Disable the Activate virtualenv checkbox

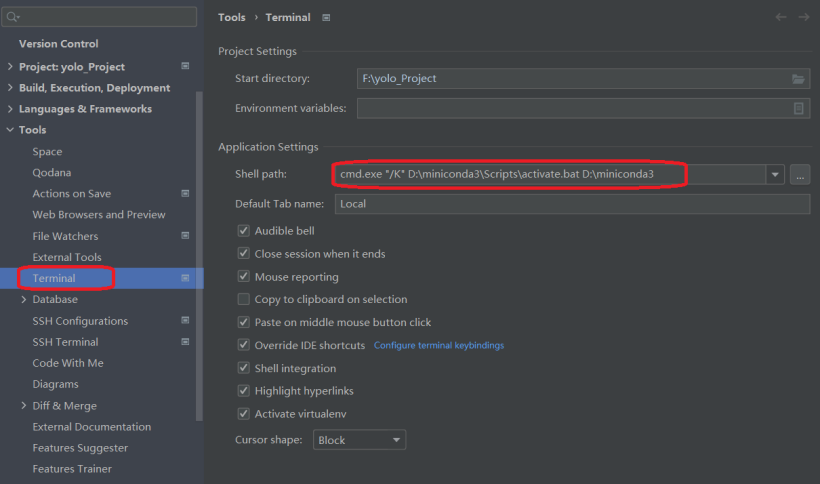coord(243,414)
